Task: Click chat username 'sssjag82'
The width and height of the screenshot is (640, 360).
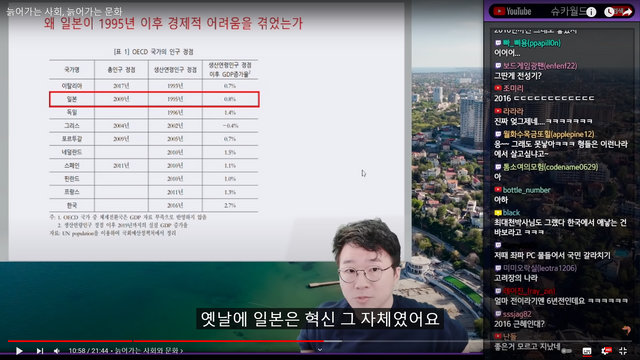Action: pos(517,314)
